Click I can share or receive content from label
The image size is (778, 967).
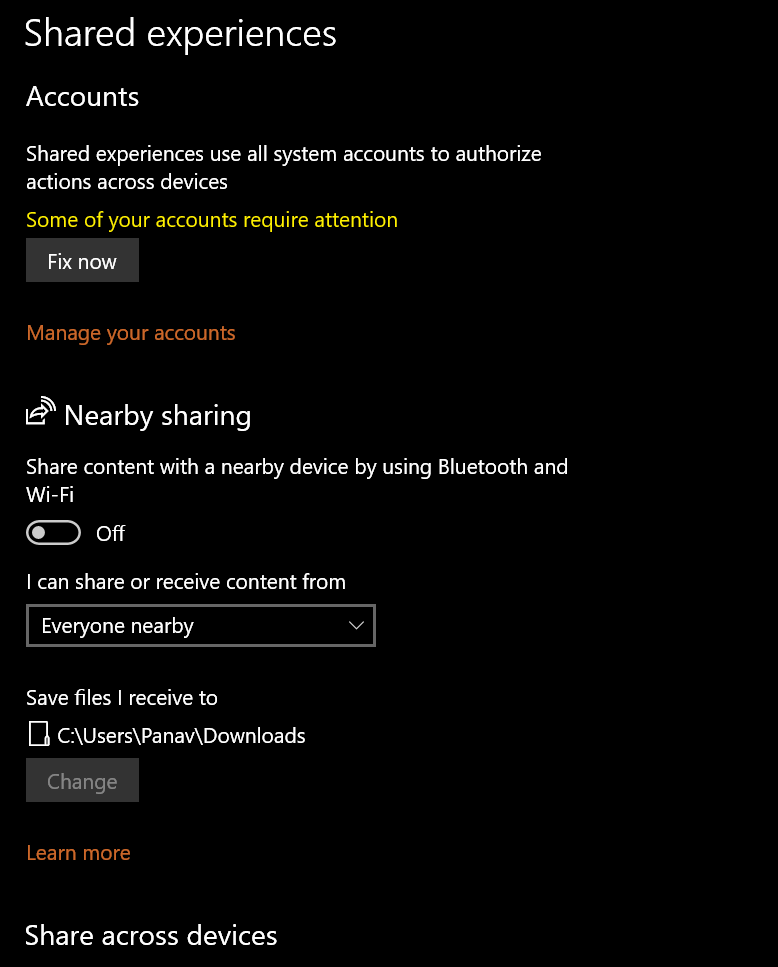[186, 582]
